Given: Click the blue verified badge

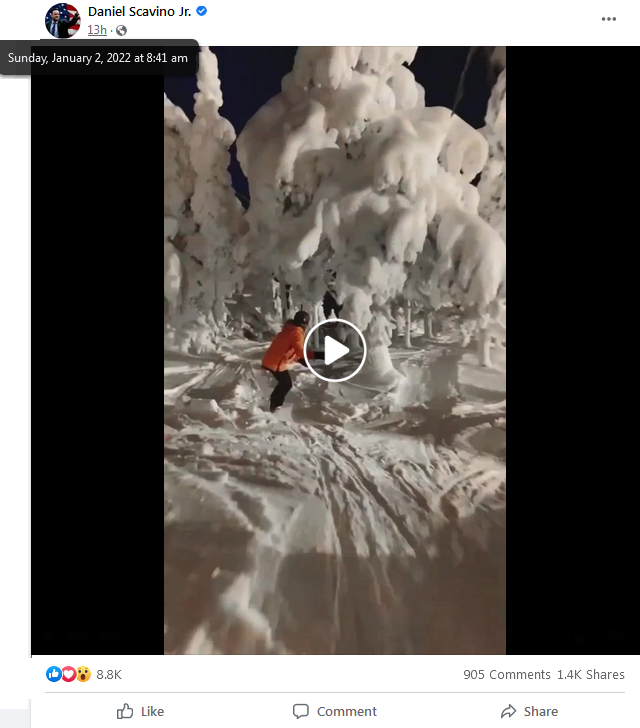Looking at the screenshot, I should coord(202,11).
